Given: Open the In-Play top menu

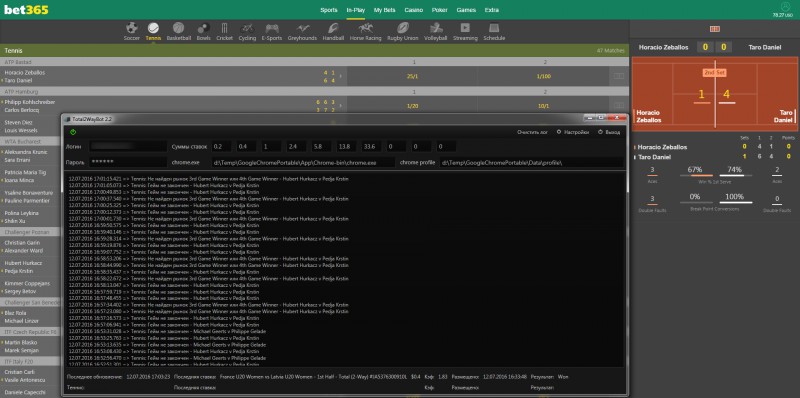Looking at the screenshot, I should [356, 10].
